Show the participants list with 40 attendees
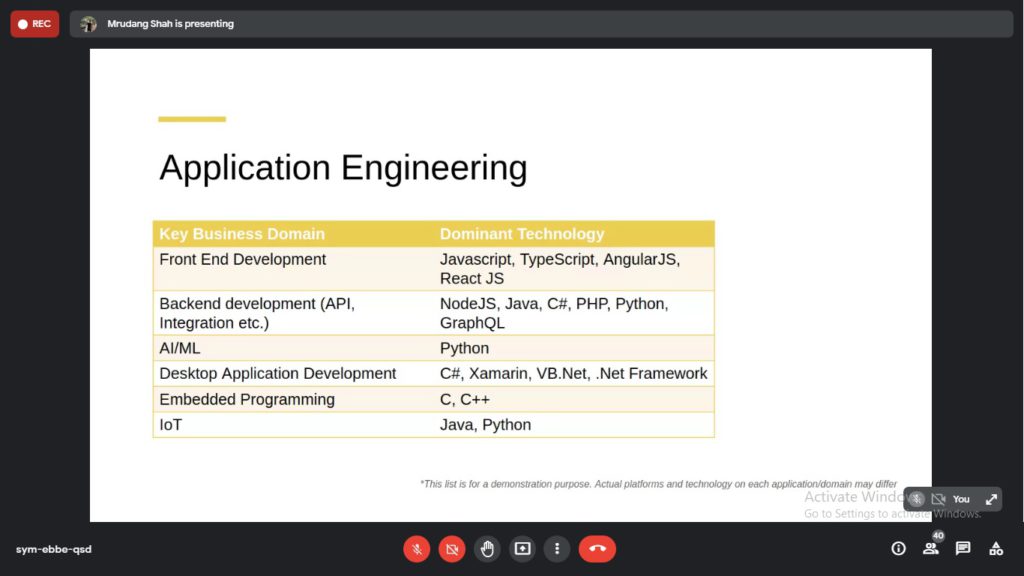This screenshot has width=1024, height=576. 930,548
